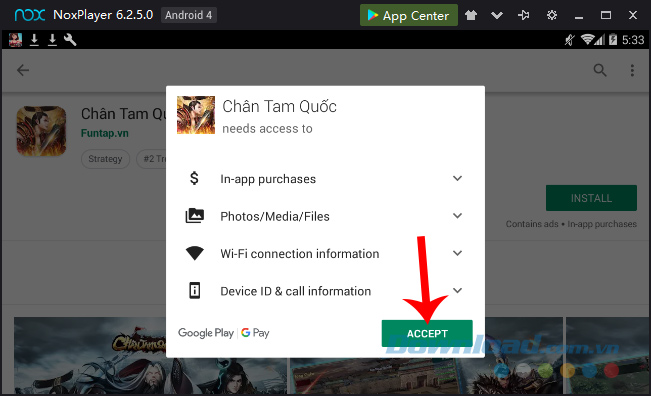The height and width of the screenshot is (396, 651).
Task: Select the Strategy category chip
Action: point(105,159)
